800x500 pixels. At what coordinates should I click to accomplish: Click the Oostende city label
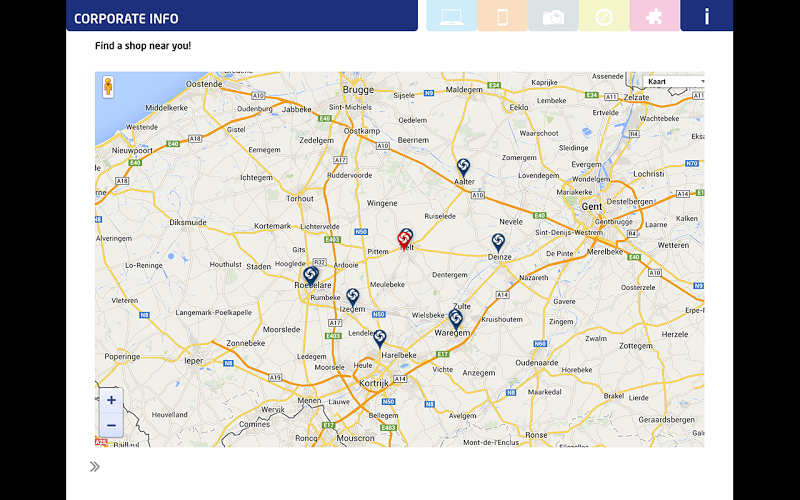[x=204, y=84]
